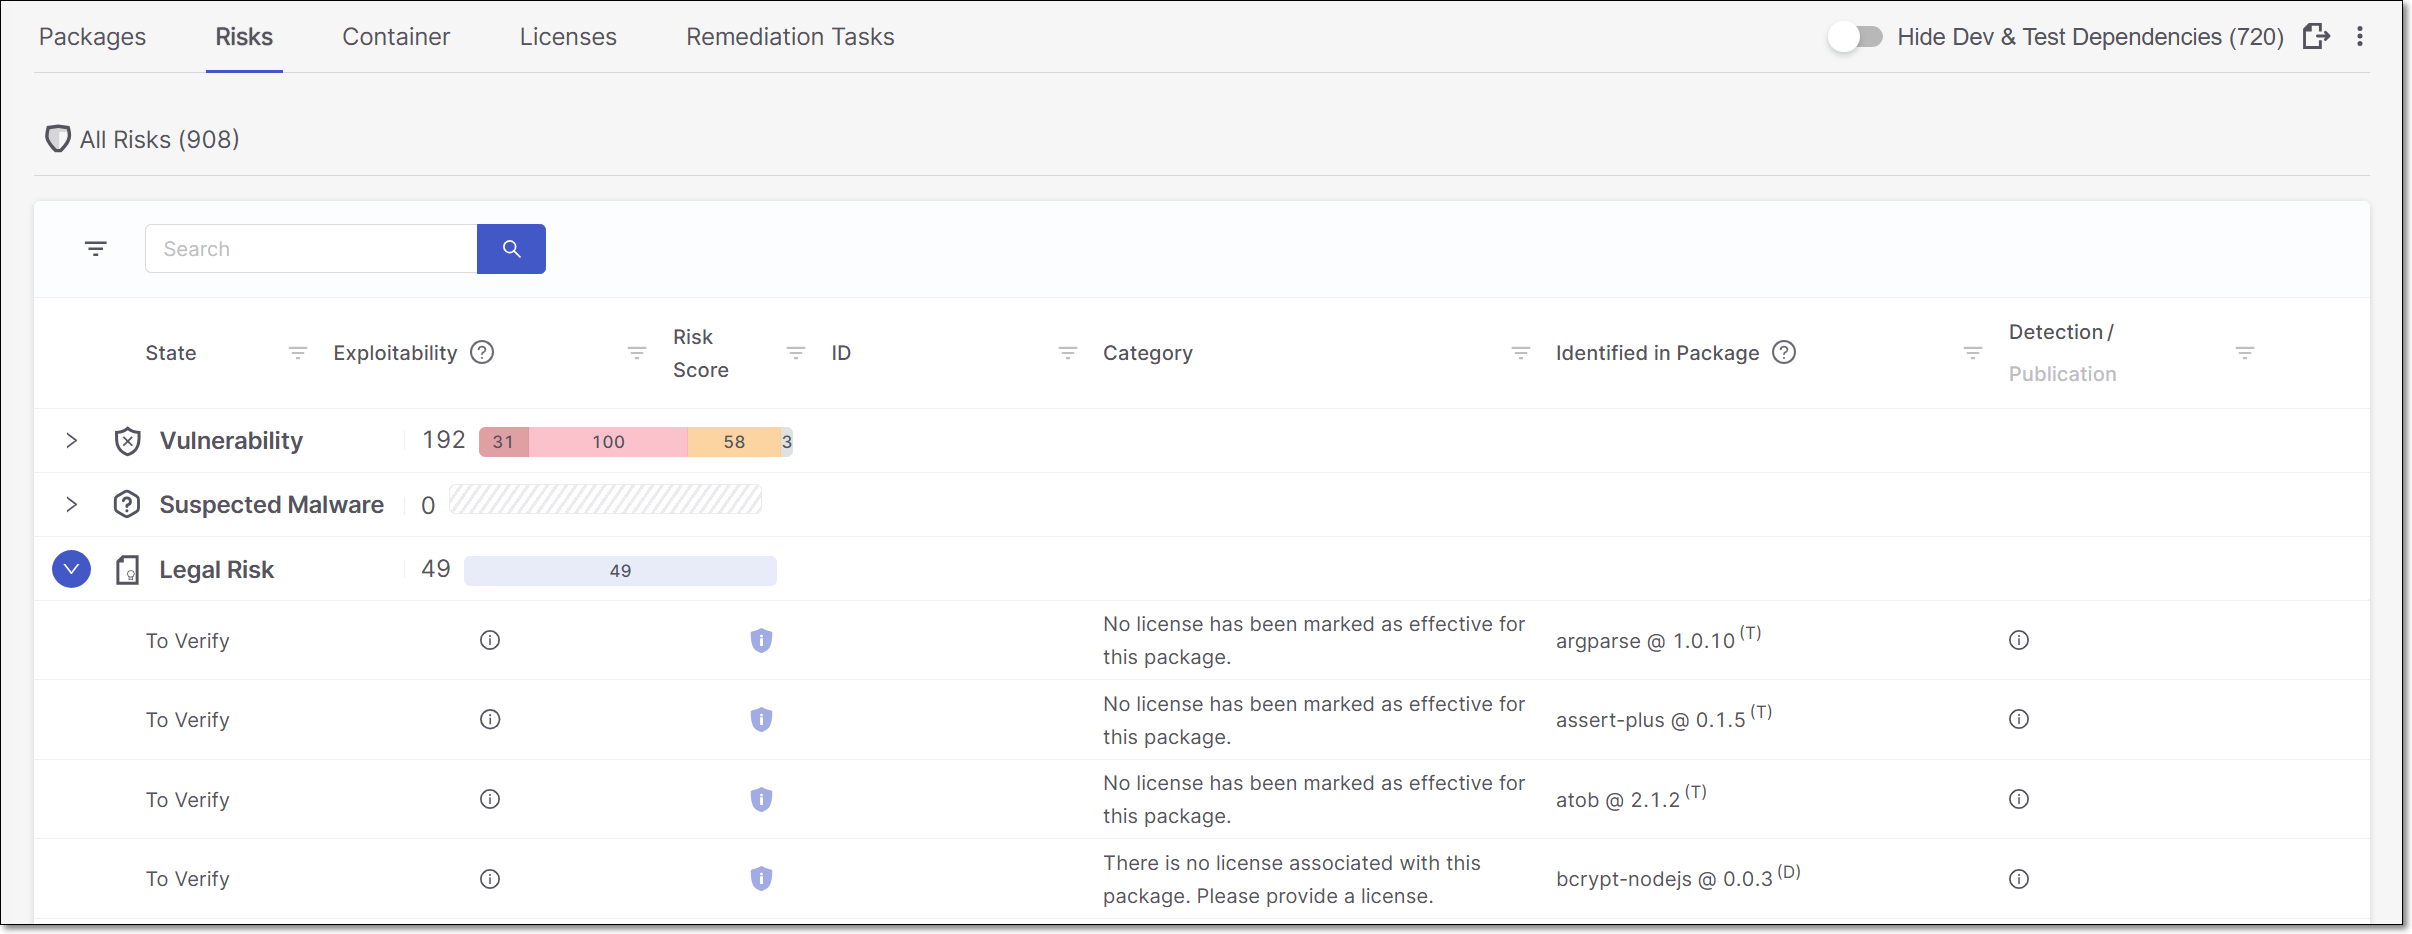Click the high segment showing 100
This screenshot has width=2412, height=934.
click(x=608, y=442)
